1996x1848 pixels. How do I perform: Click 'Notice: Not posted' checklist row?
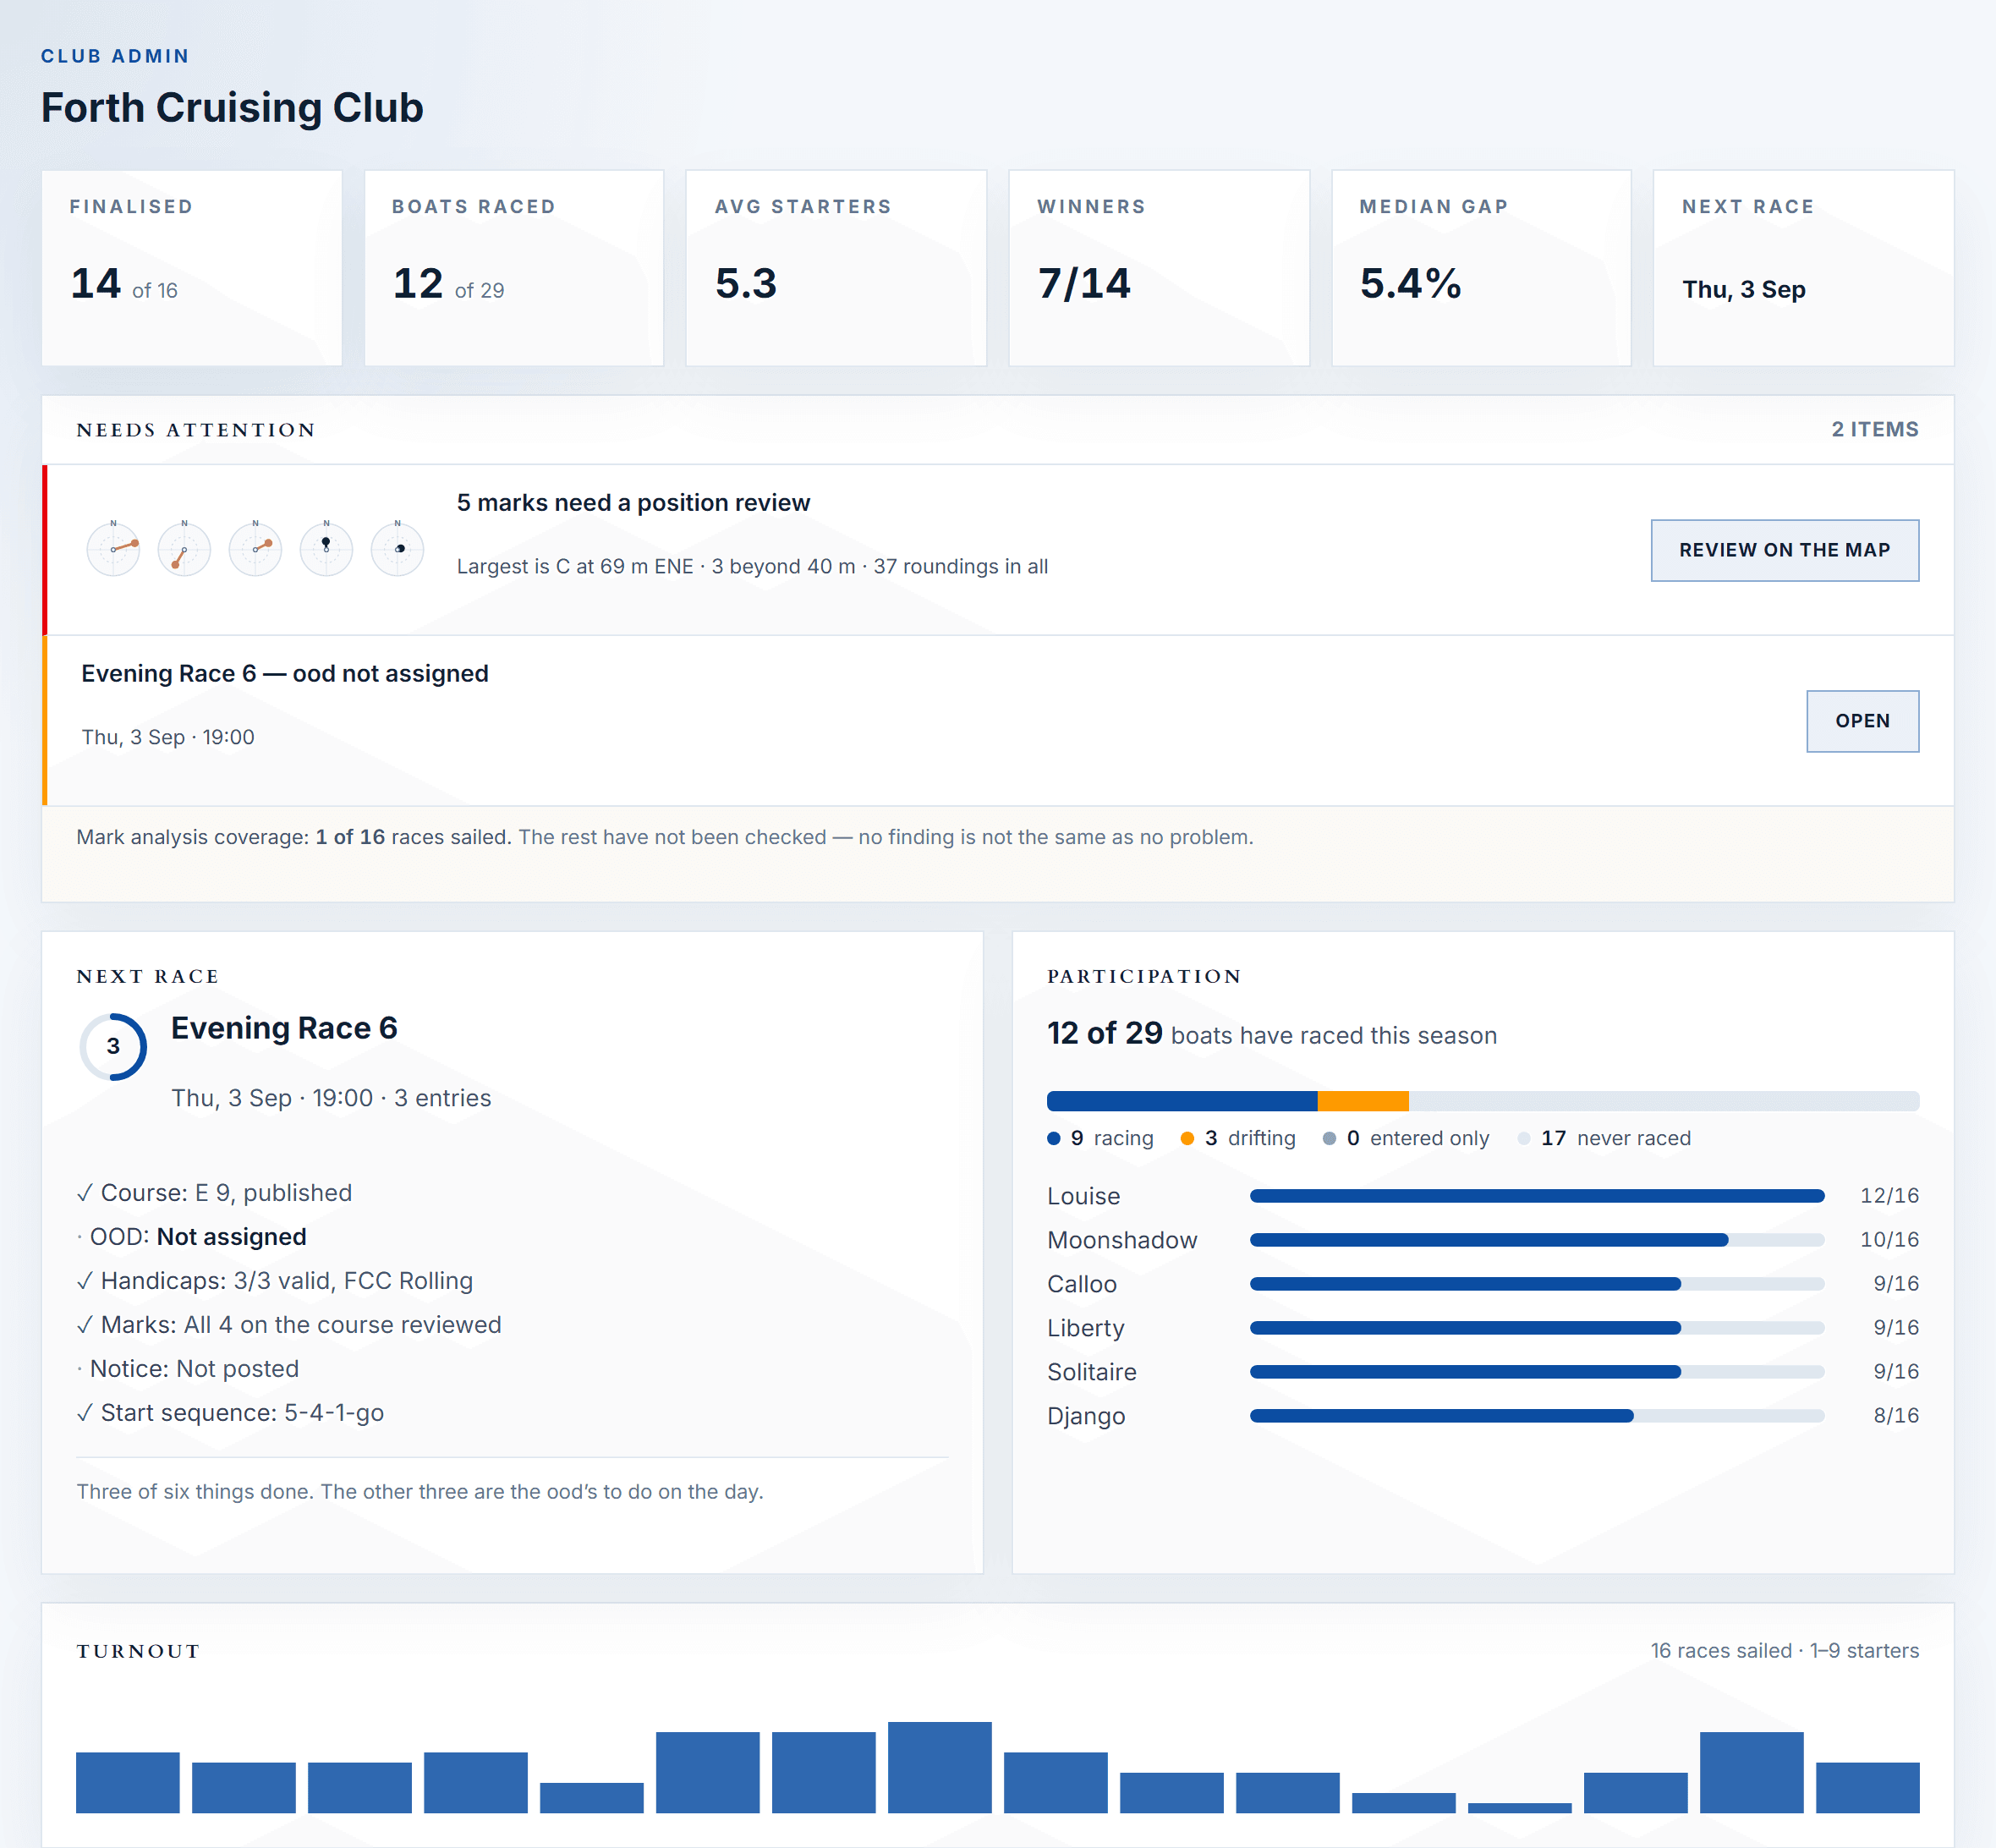point(188,1369)
